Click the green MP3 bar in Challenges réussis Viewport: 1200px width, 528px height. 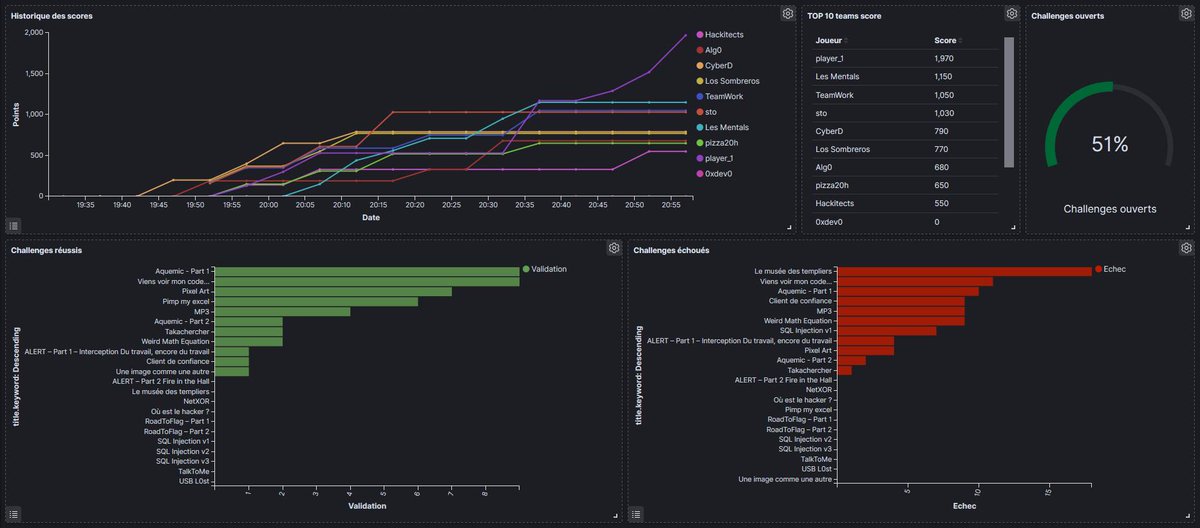pyautogui.click(x=283, y=311)
